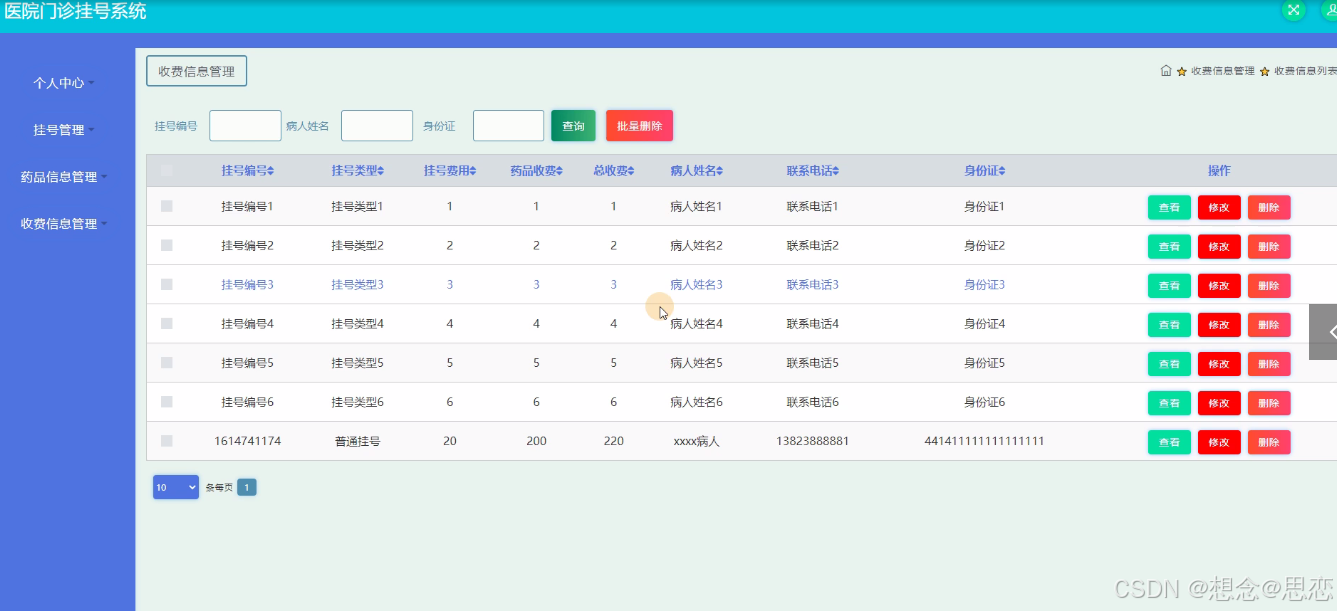The width and height of the screenshot is (1337, 611).
Task: Sort by 挂号费用 column sort arrows
Action: [x=473, y=171]
